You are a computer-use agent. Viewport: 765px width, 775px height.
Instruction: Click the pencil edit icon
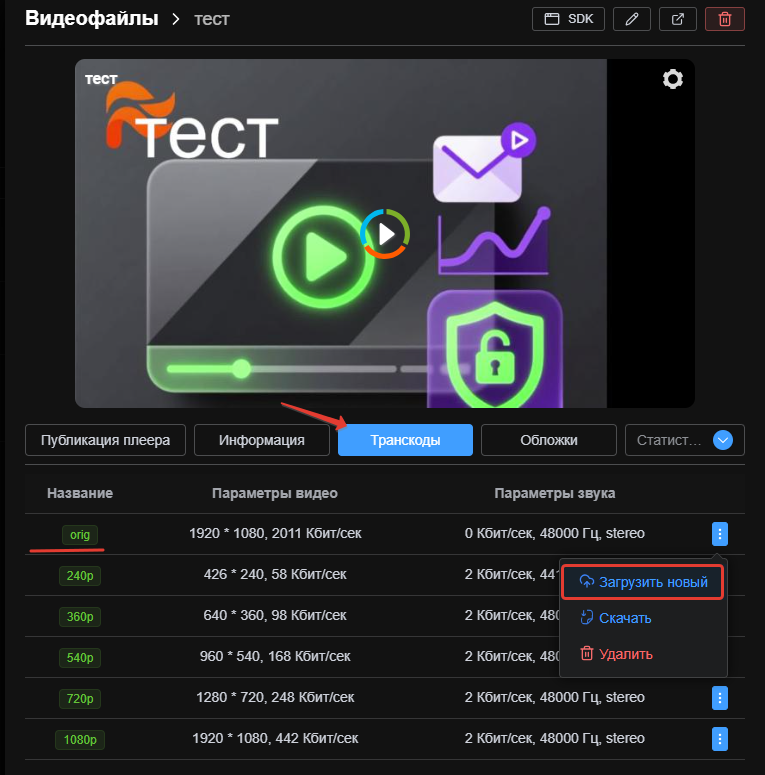point(632,19)
